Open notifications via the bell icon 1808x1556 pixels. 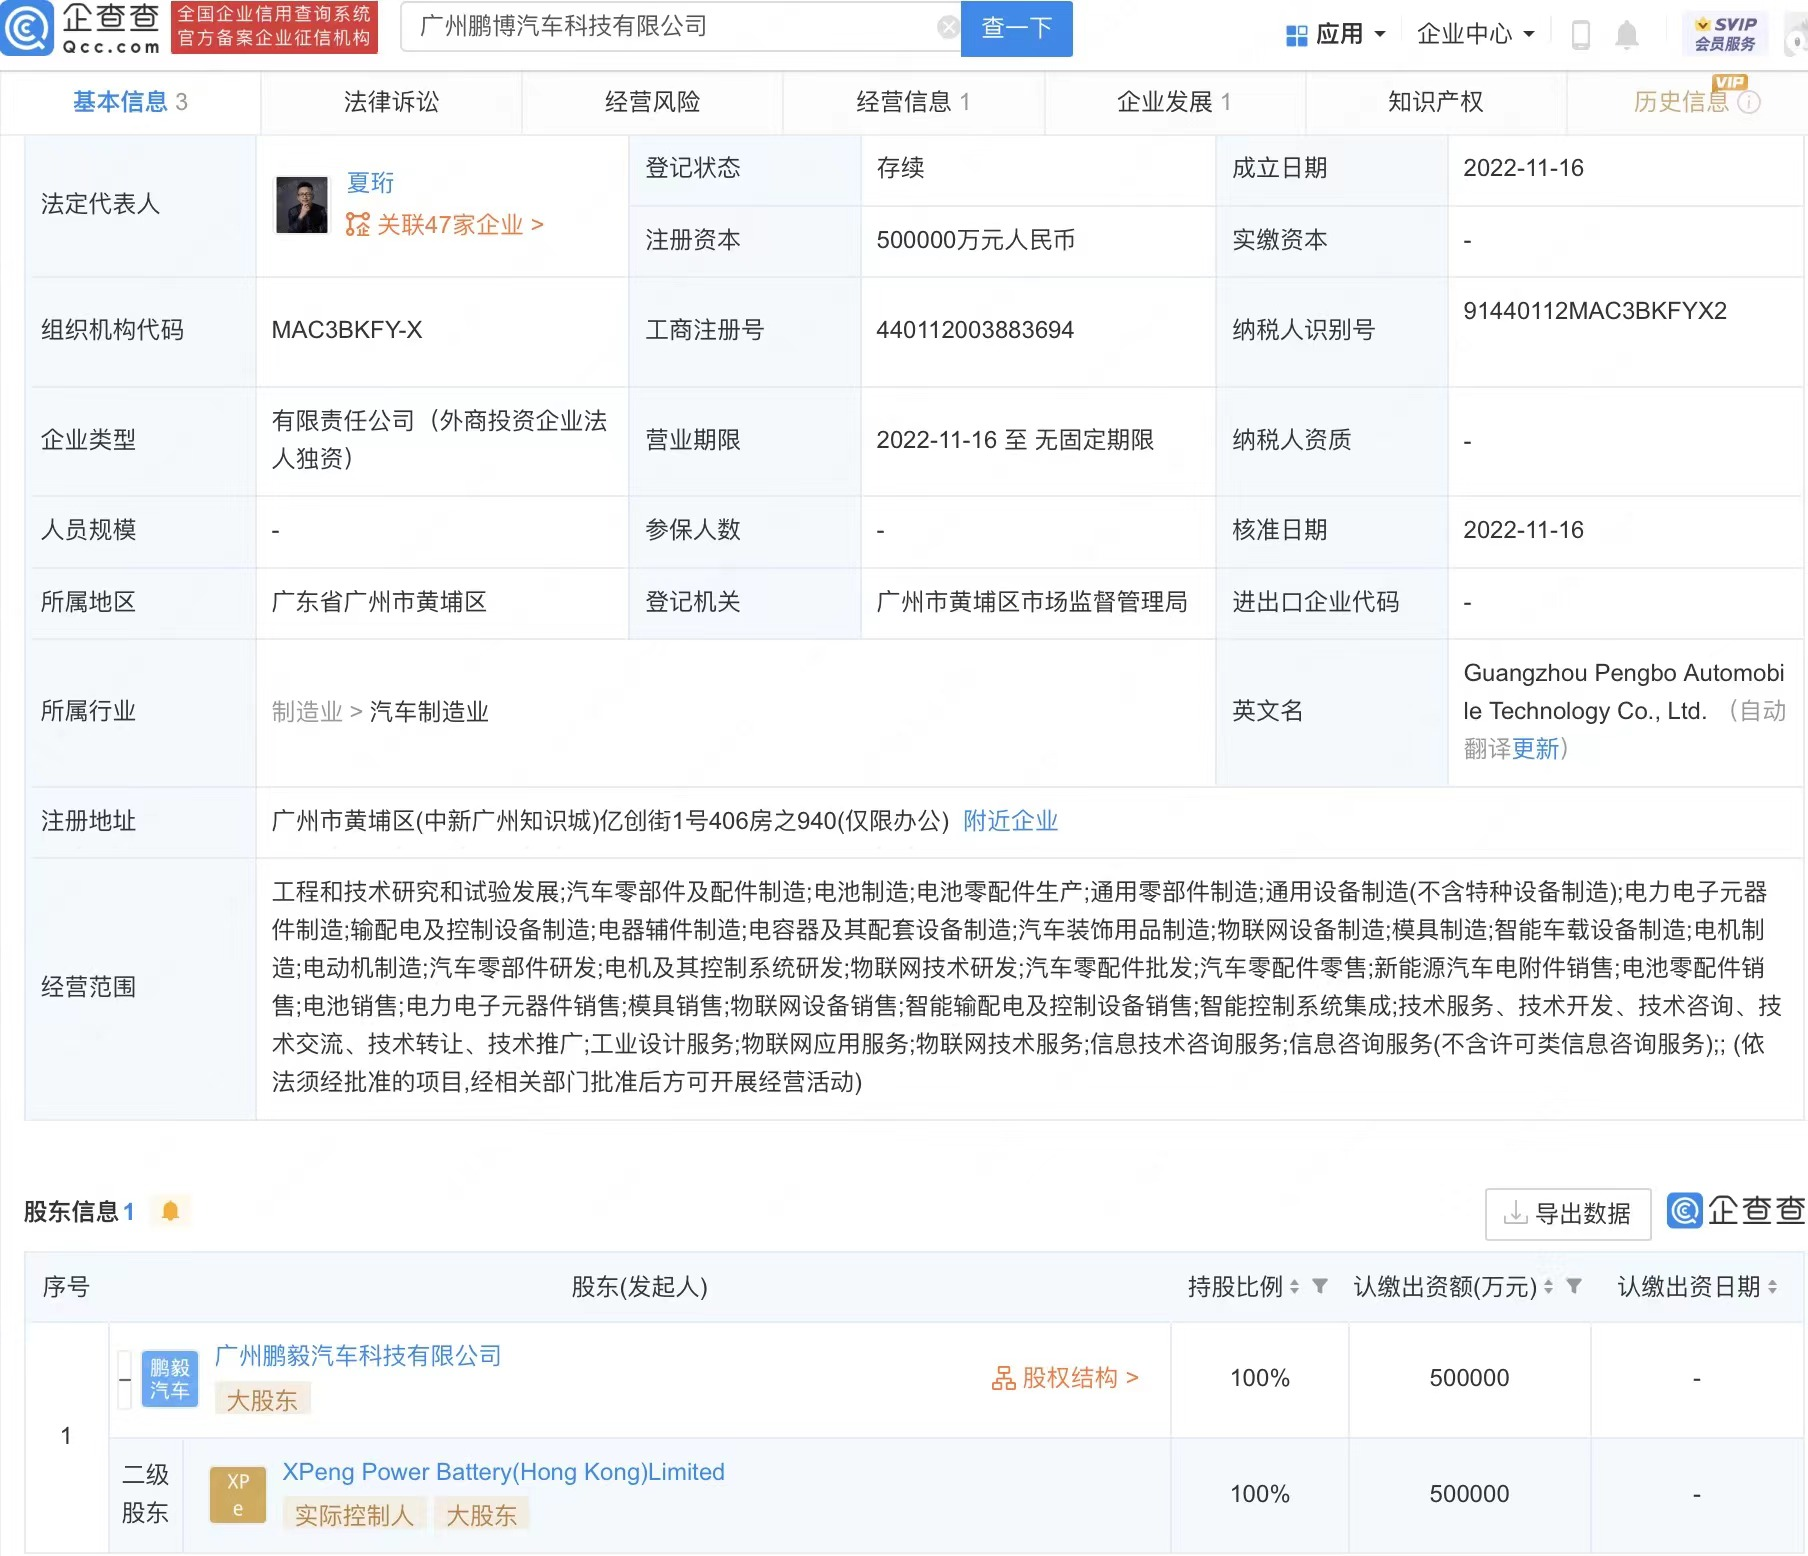(x=1629, y=33)
